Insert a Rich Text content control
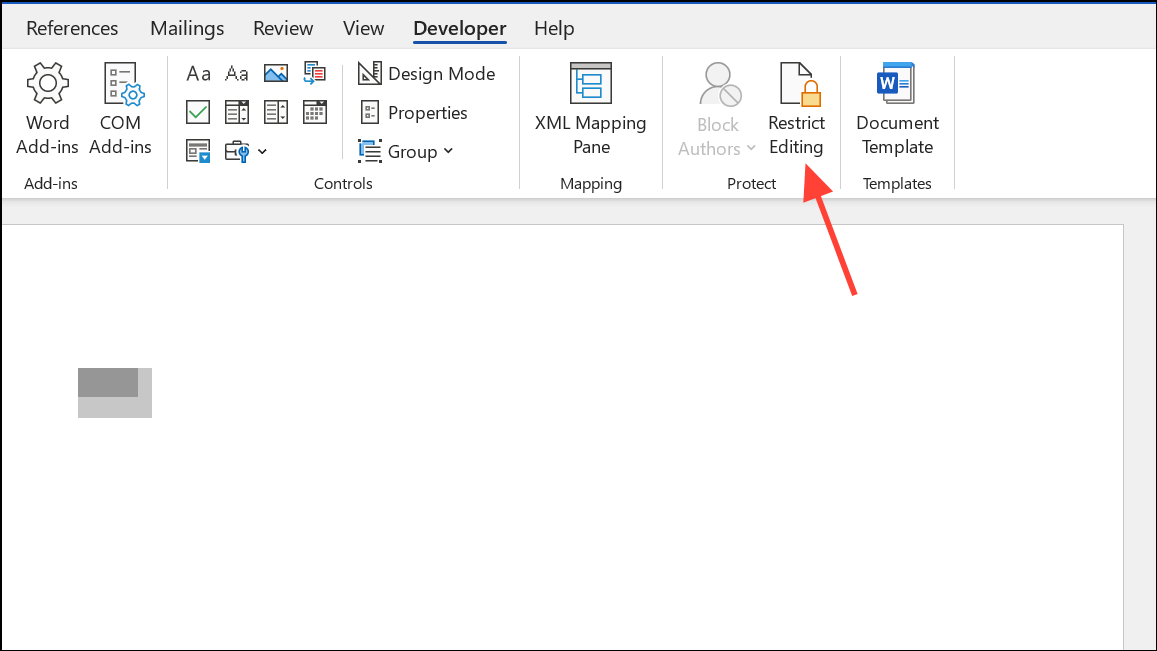The image size is (1157, 651). pos(197,73)
